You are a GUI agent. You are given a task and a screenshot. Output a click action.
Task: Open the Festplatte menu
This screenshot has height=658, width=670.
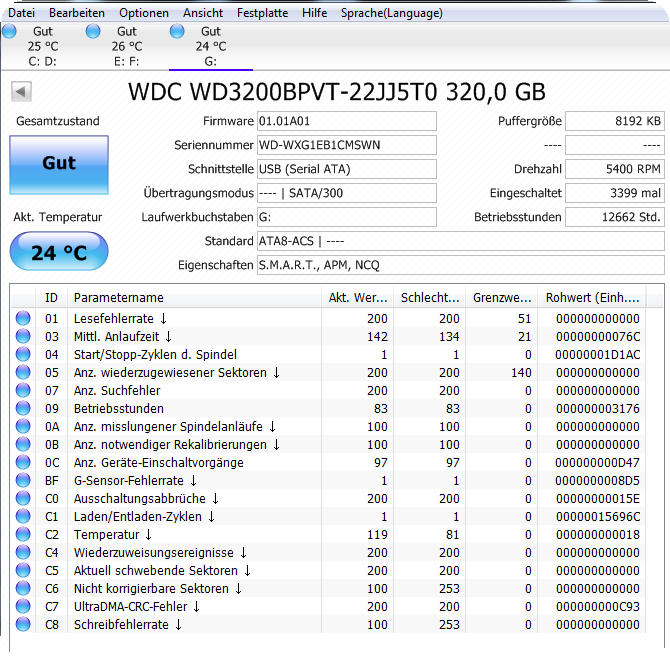tap(262, 13)
